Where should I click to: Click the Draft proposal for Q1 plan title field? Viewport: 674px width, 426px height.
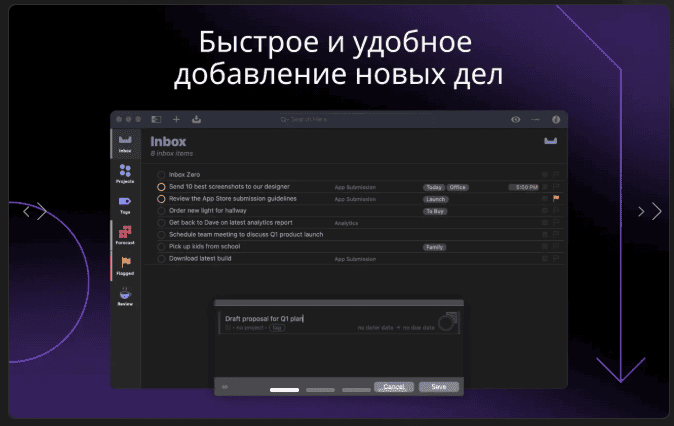264,319
